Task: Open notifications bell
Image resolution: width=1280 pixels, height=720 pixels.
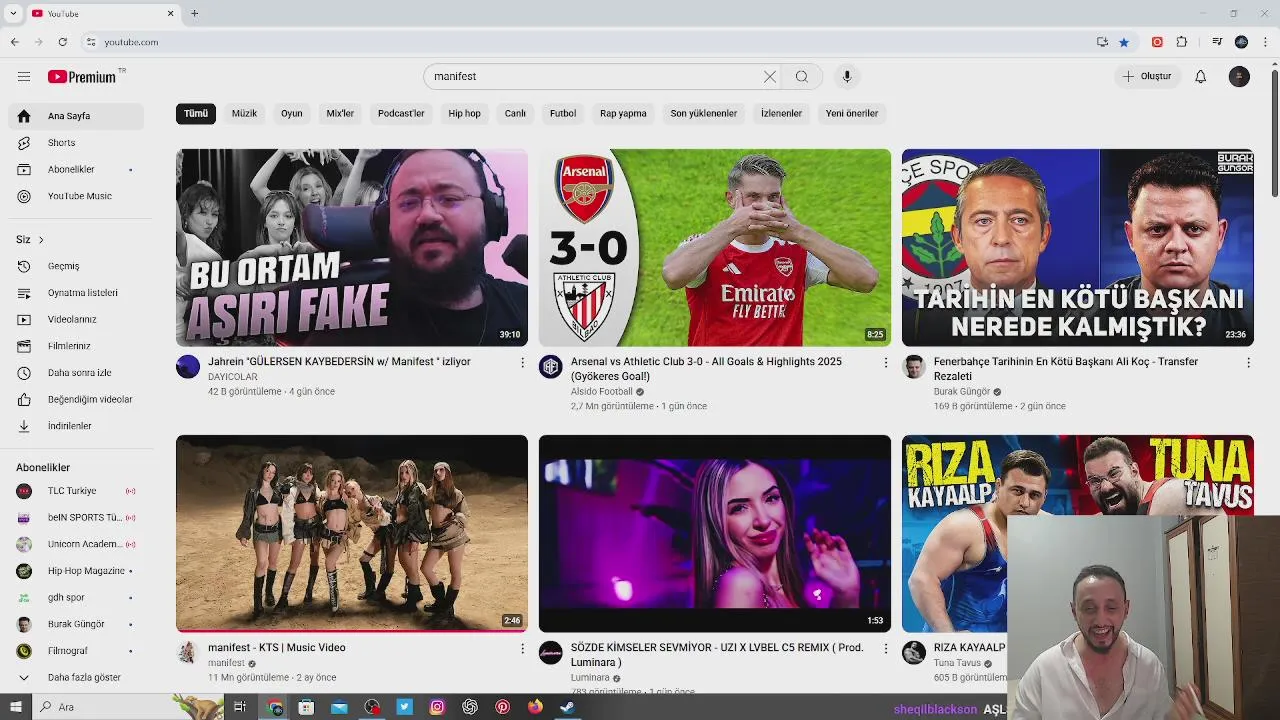Action: 1201,77
